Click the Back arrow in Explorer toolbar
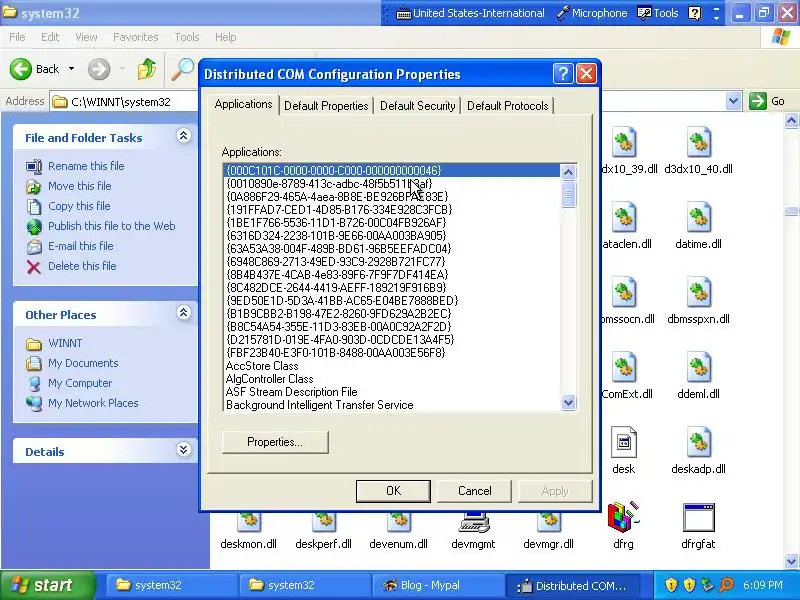 click(x=21, y=69)
